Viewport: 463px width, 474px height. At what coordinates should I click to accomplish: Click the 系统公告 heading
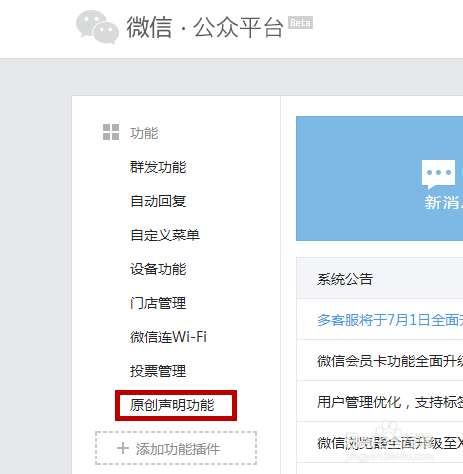coord(345,279)
